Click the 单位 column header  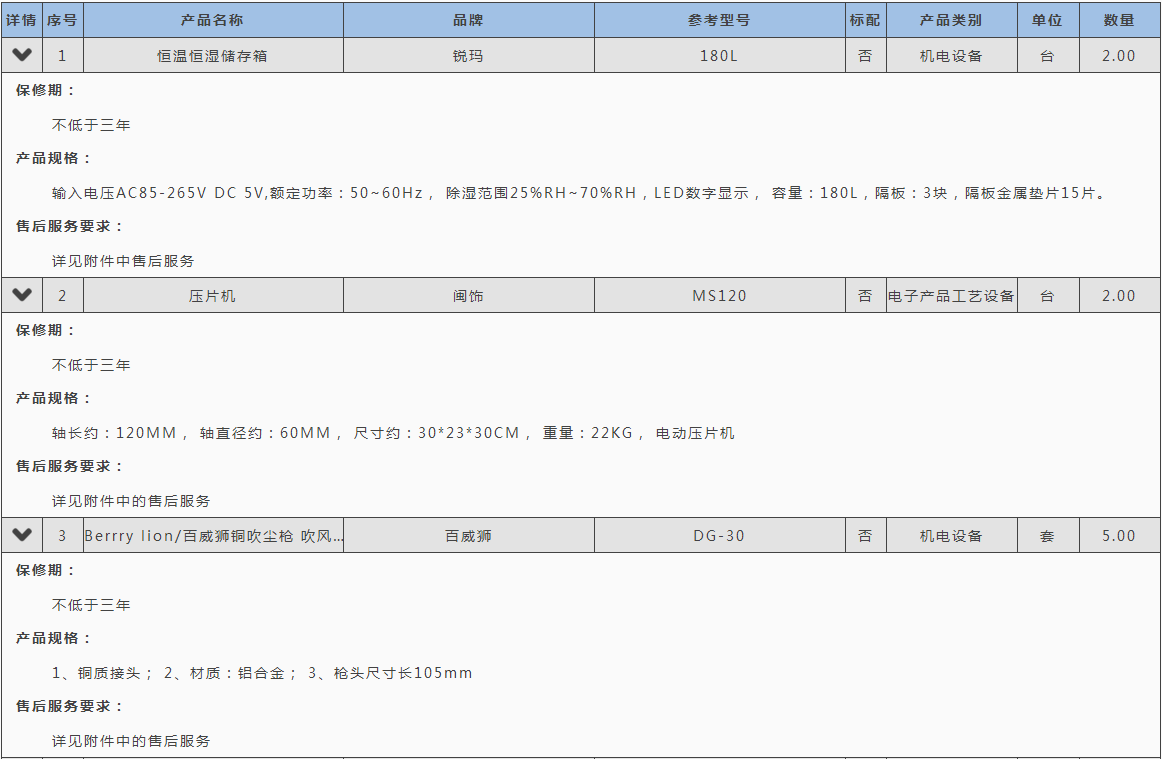[x=1047, y=20]
